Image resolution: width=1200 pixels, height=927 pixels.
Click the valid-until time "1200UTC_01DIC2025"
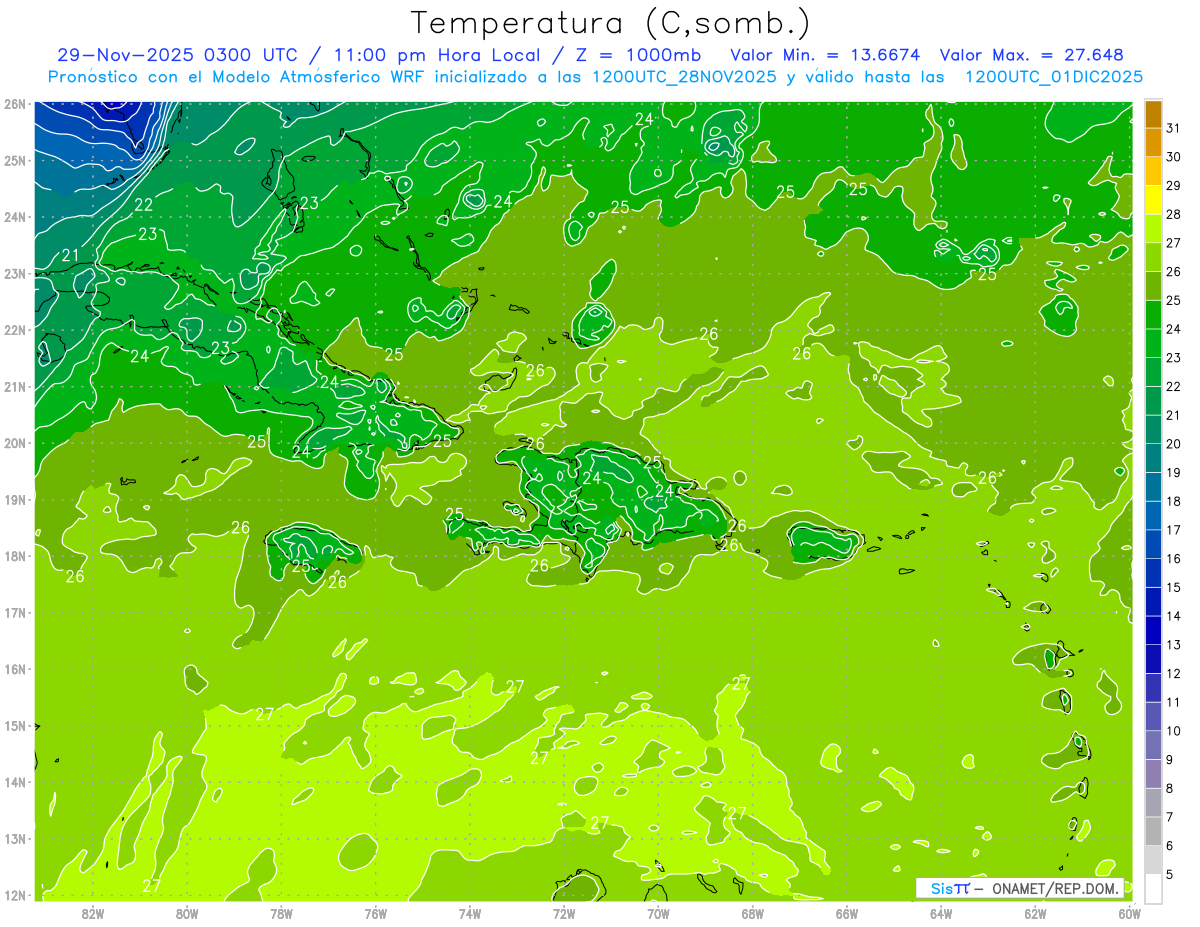pos(1054,77)
